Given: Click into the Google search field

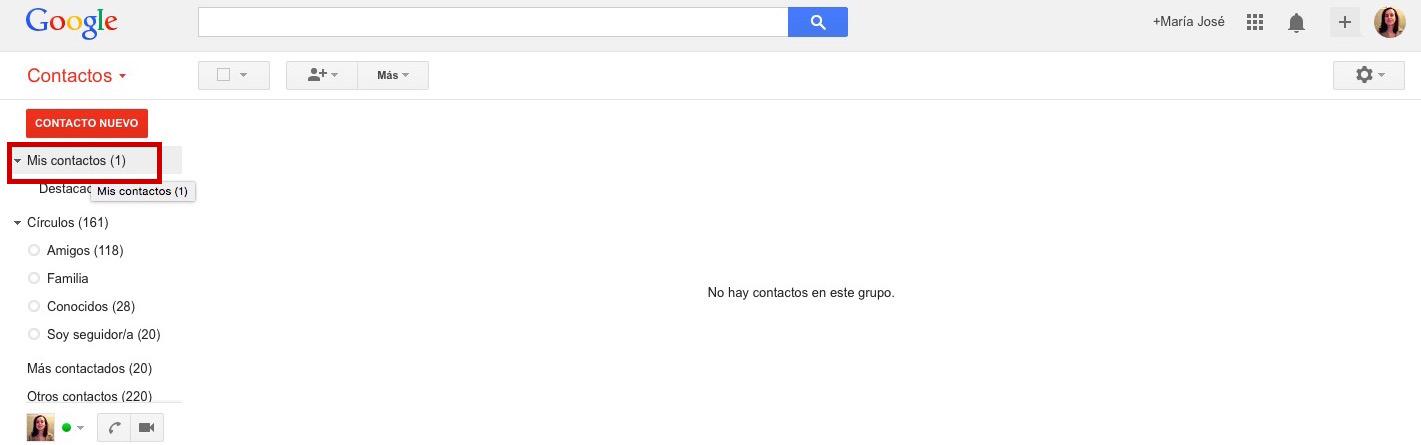Looking at the screenshot, I should click(x=493, y=22).
